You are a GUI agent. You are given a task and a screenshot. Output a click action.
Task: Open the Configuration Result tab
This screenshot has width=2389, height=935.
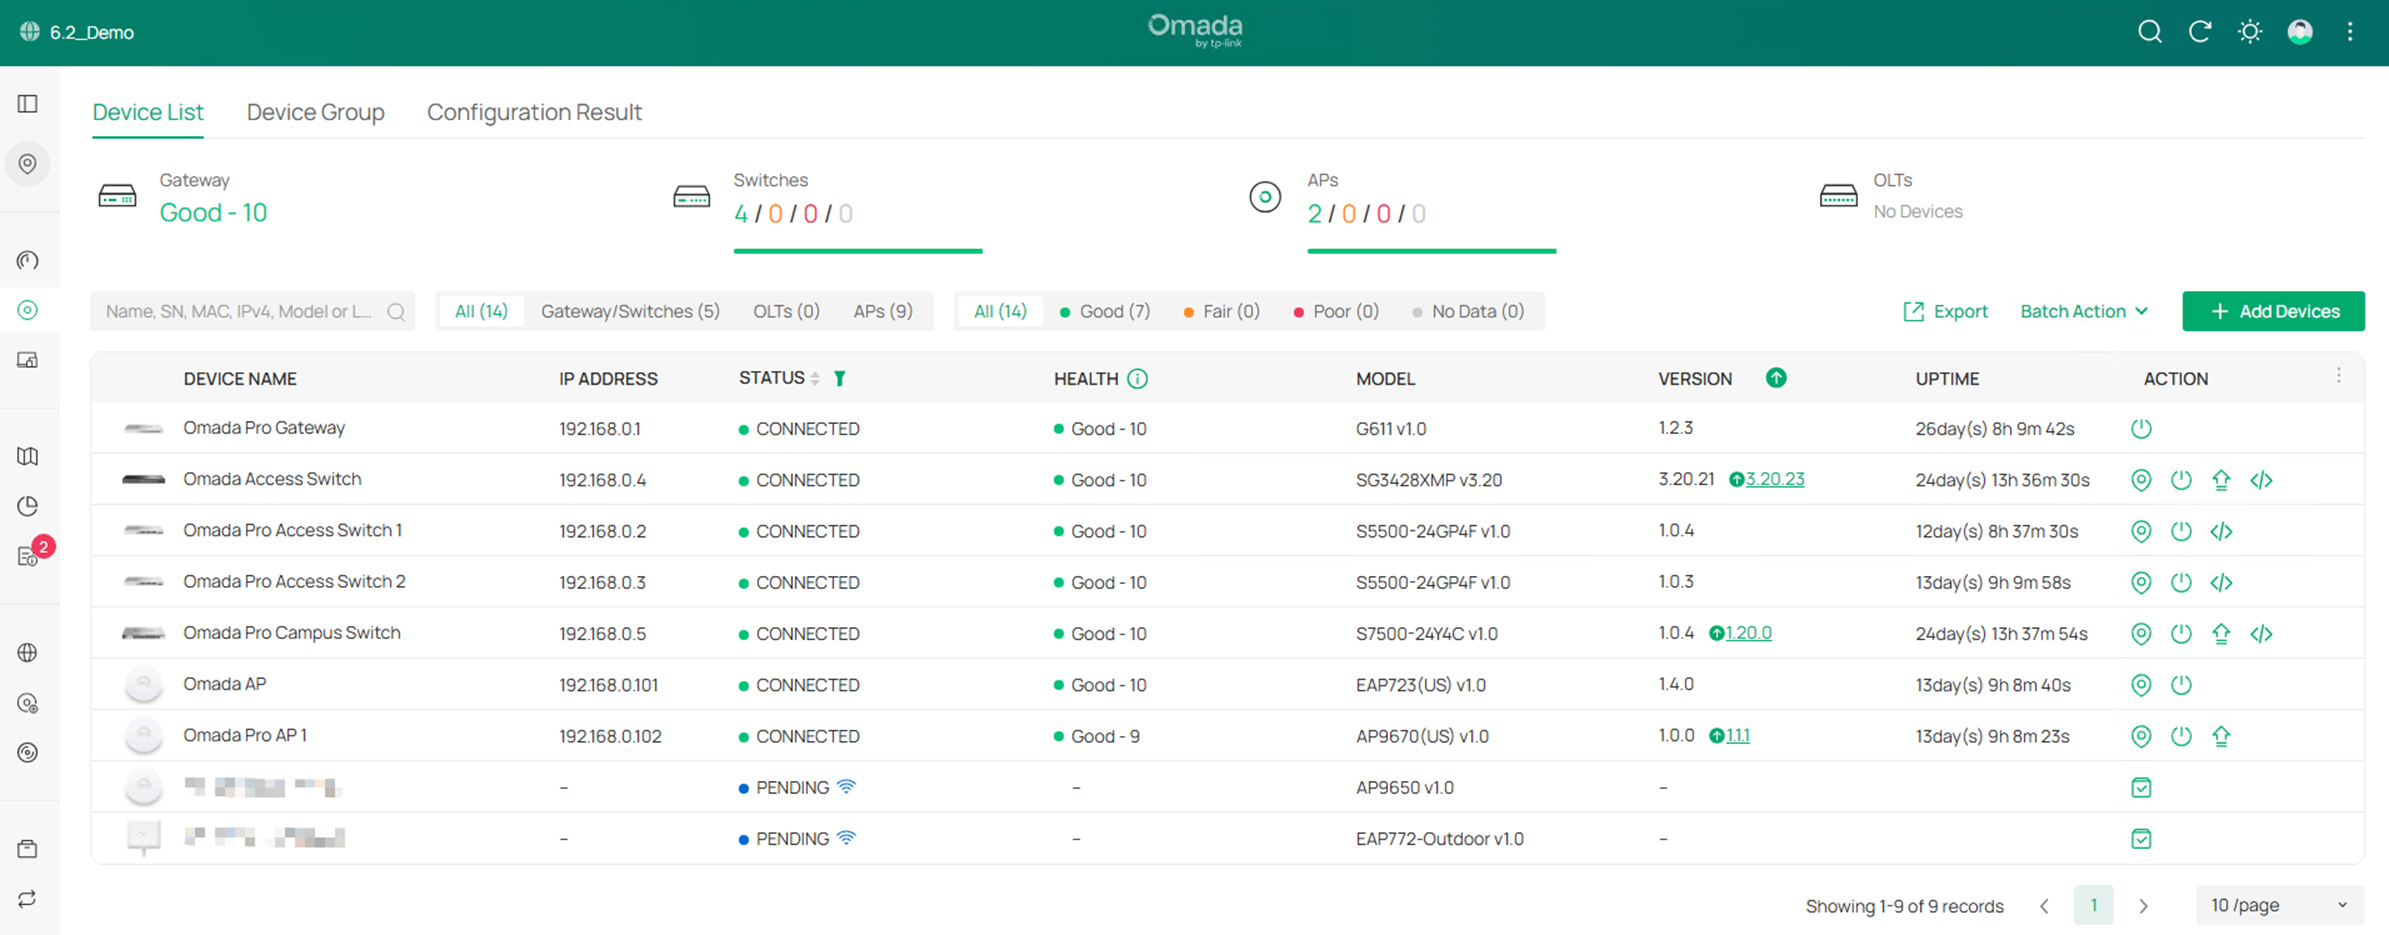click(534, 112)
